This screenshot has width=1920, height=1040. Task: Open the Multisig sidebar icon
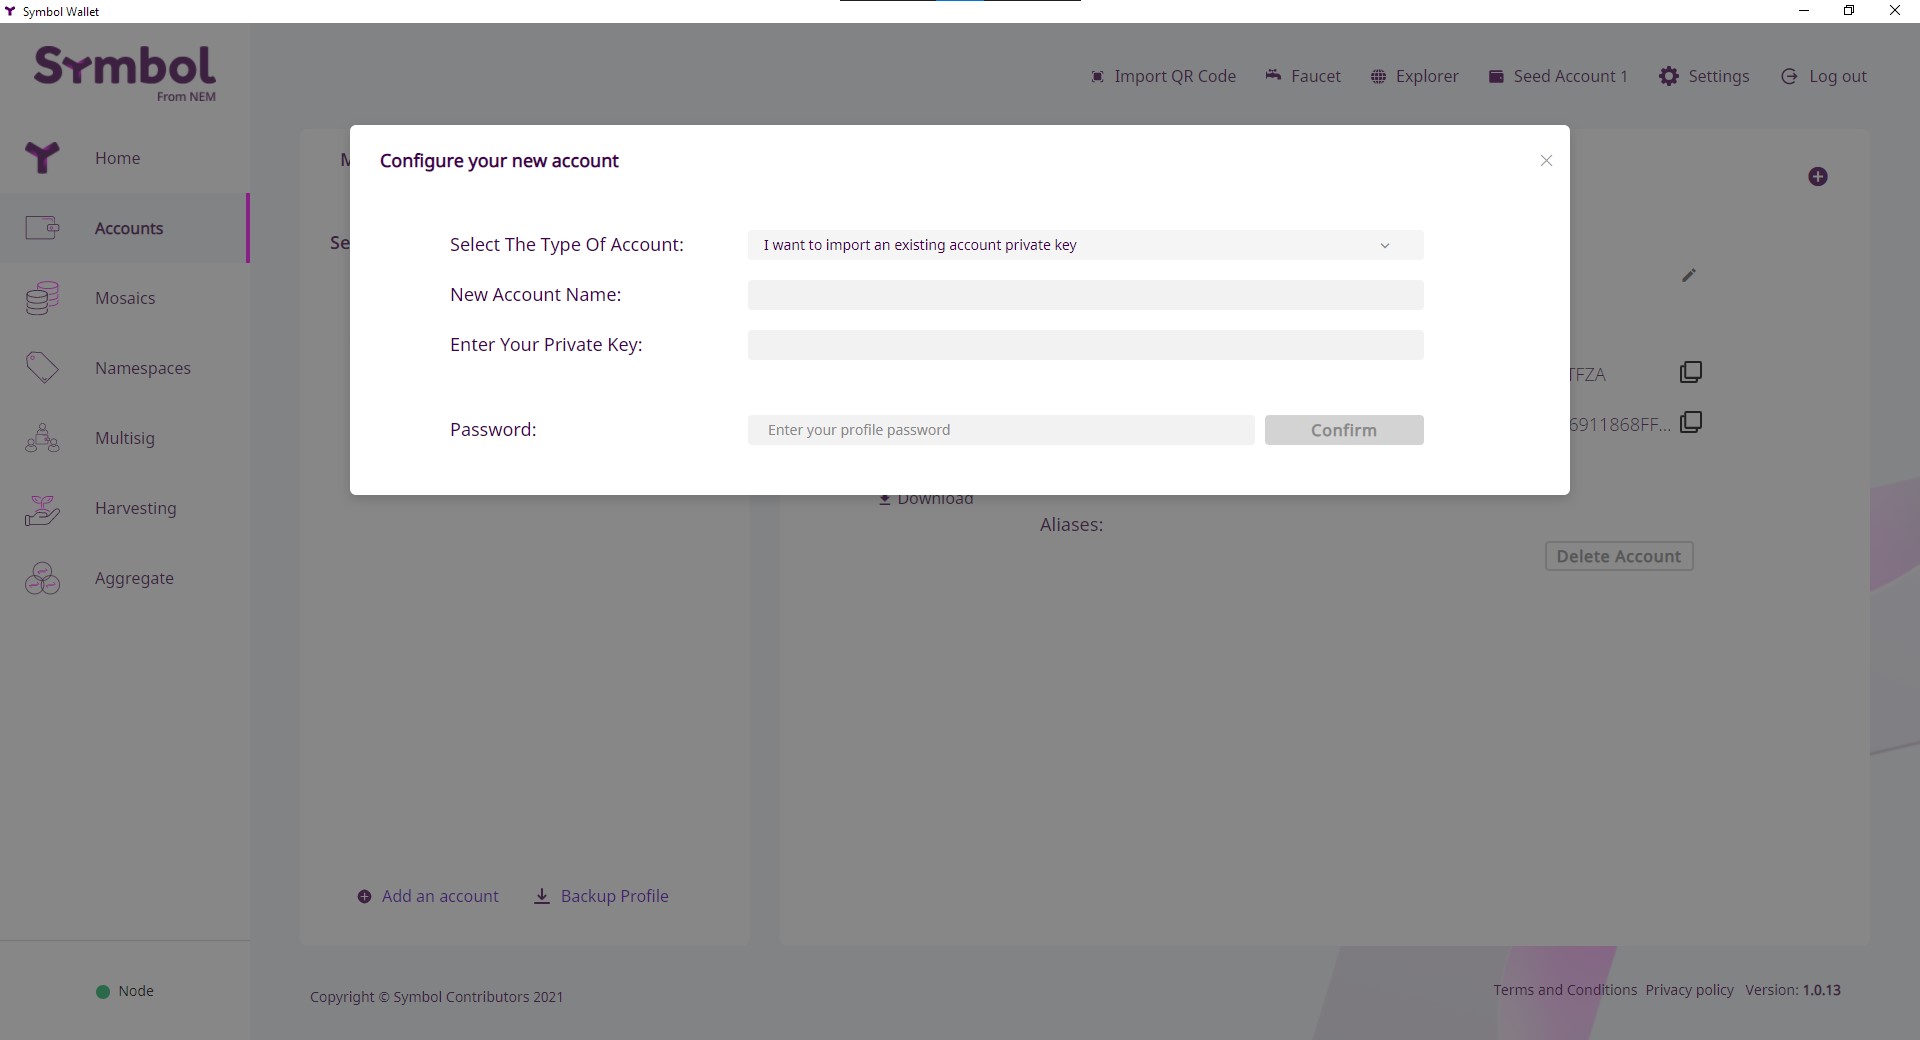click(x=42, y=438)
